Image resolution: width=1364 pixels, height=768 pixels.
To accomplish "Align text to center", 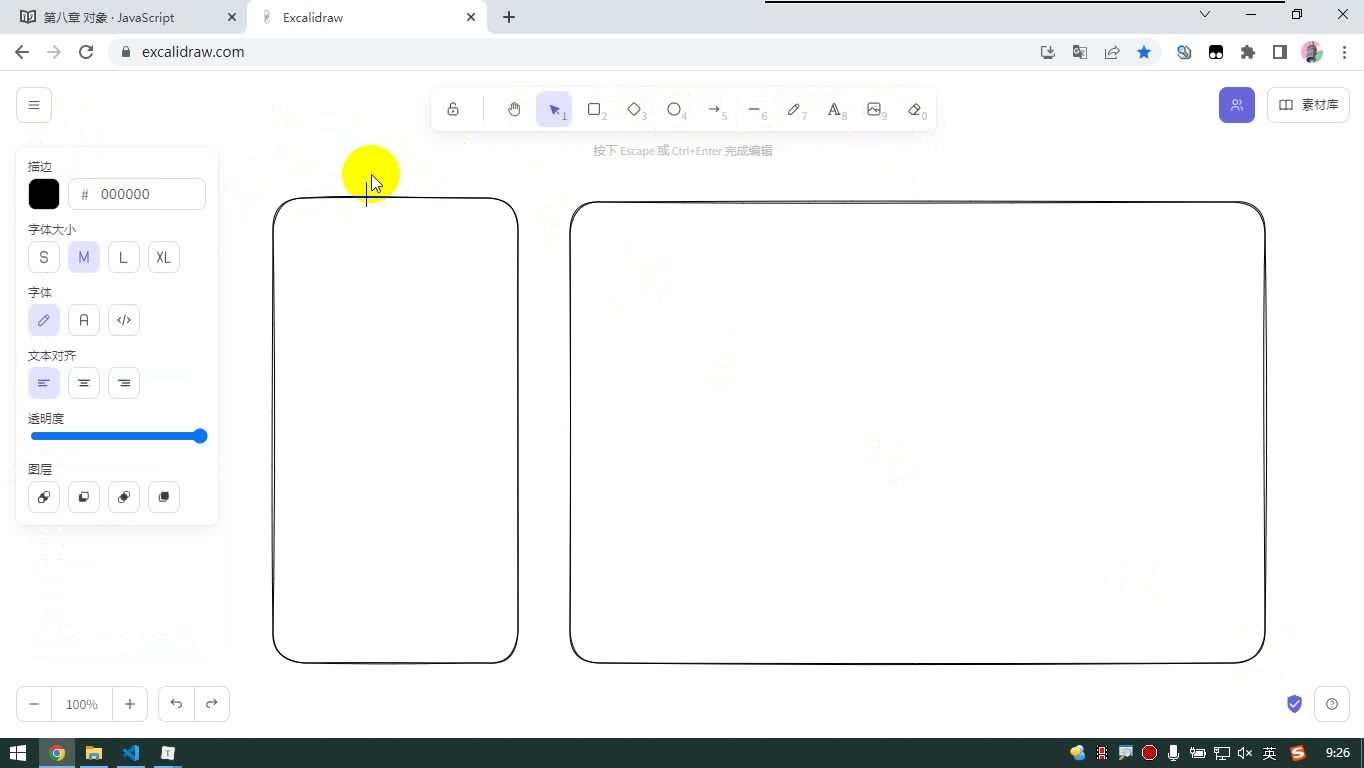I will click(x=84, y=383).
